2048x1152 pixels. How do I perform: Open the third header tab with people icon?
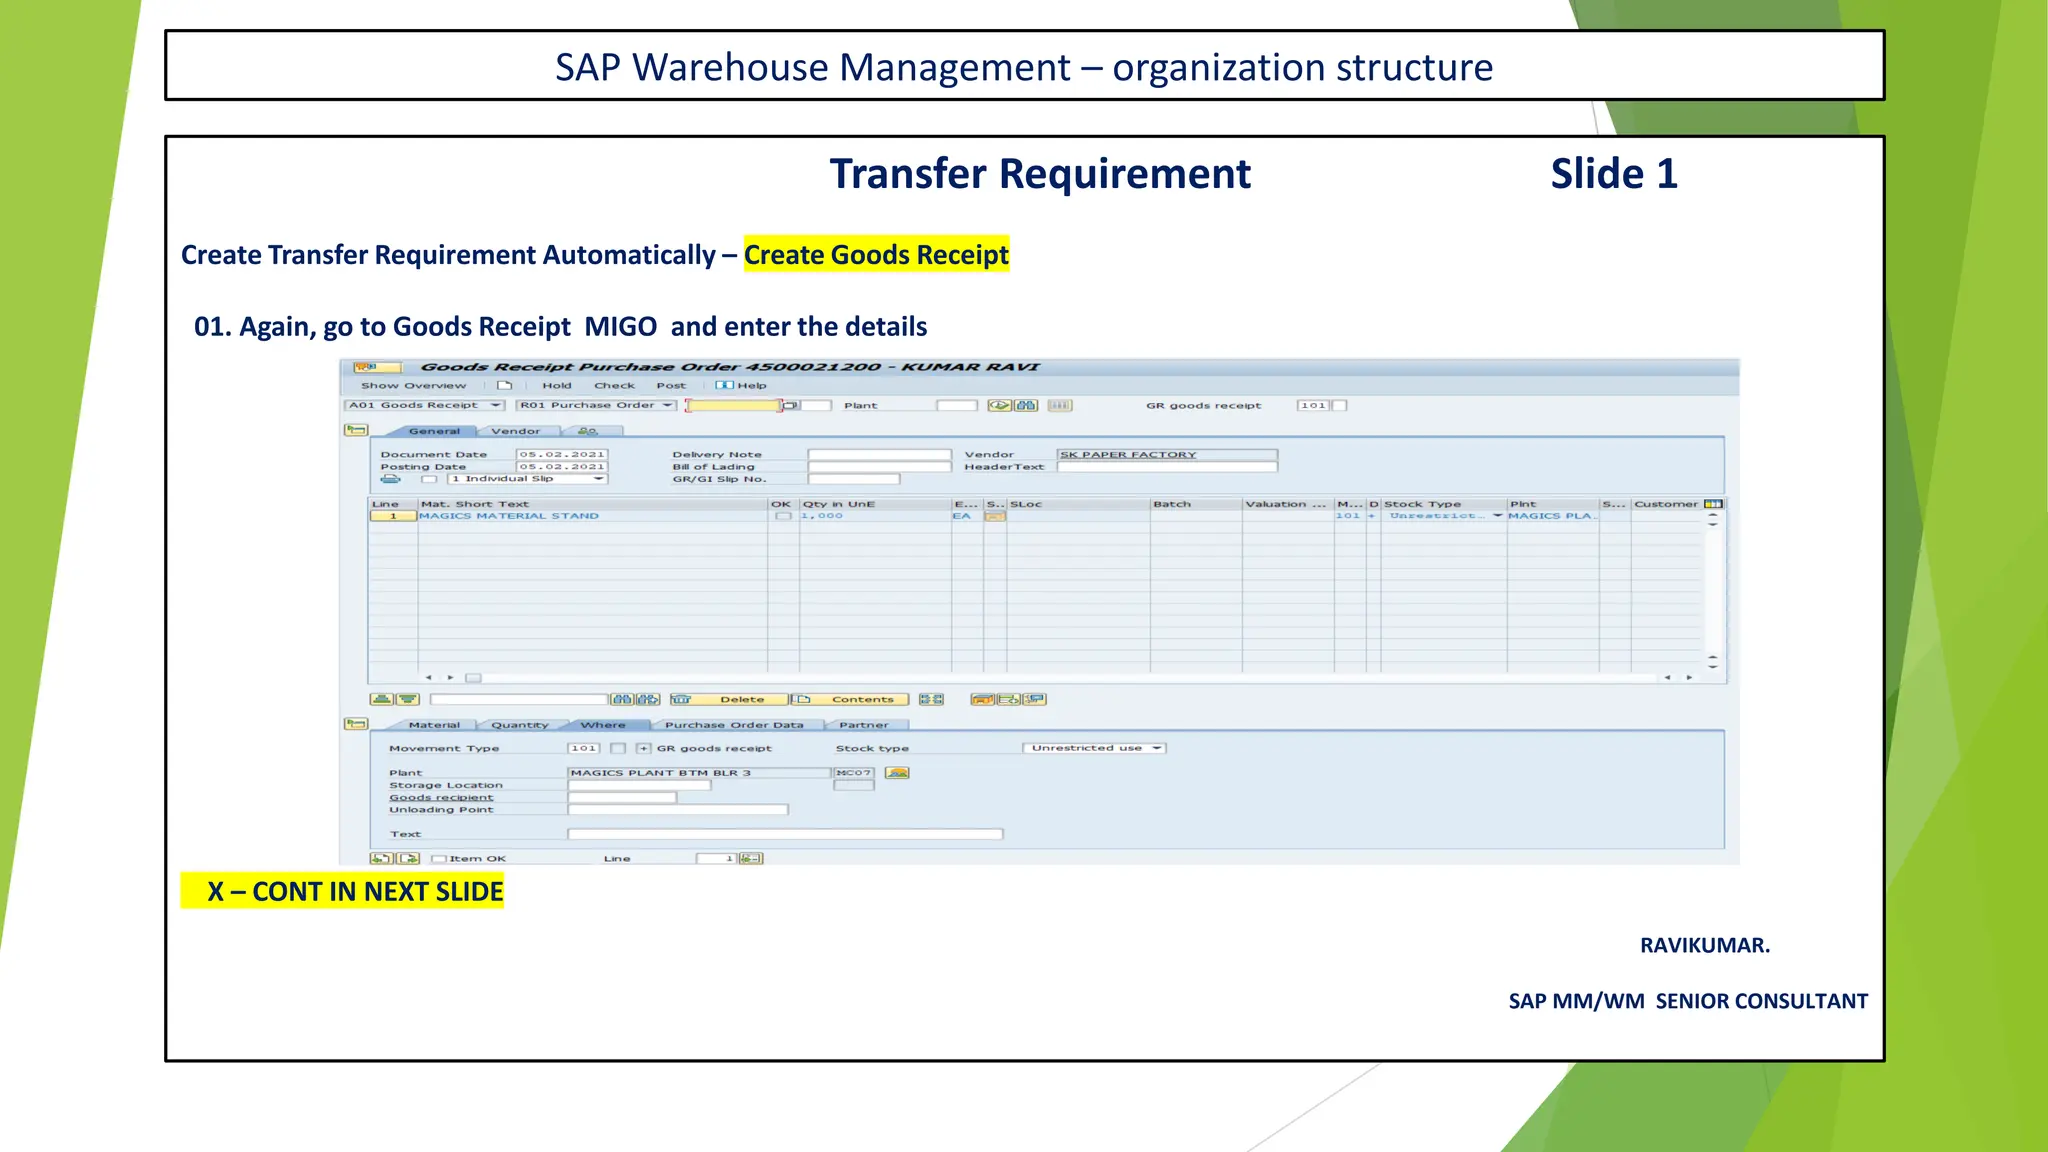pyautogui.click(x=590, y=431)
